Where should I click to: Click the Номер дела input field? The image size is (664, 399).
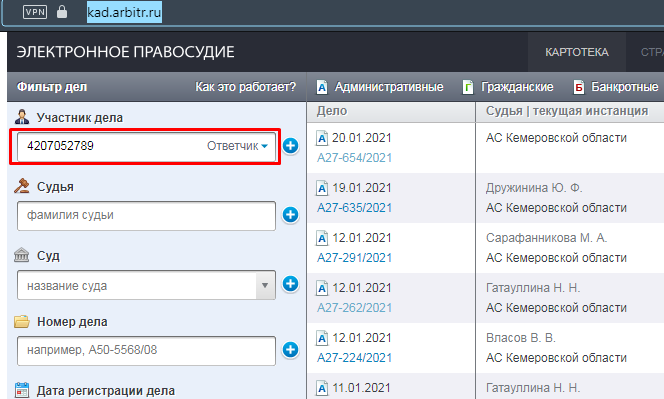(x=146, y=351)
